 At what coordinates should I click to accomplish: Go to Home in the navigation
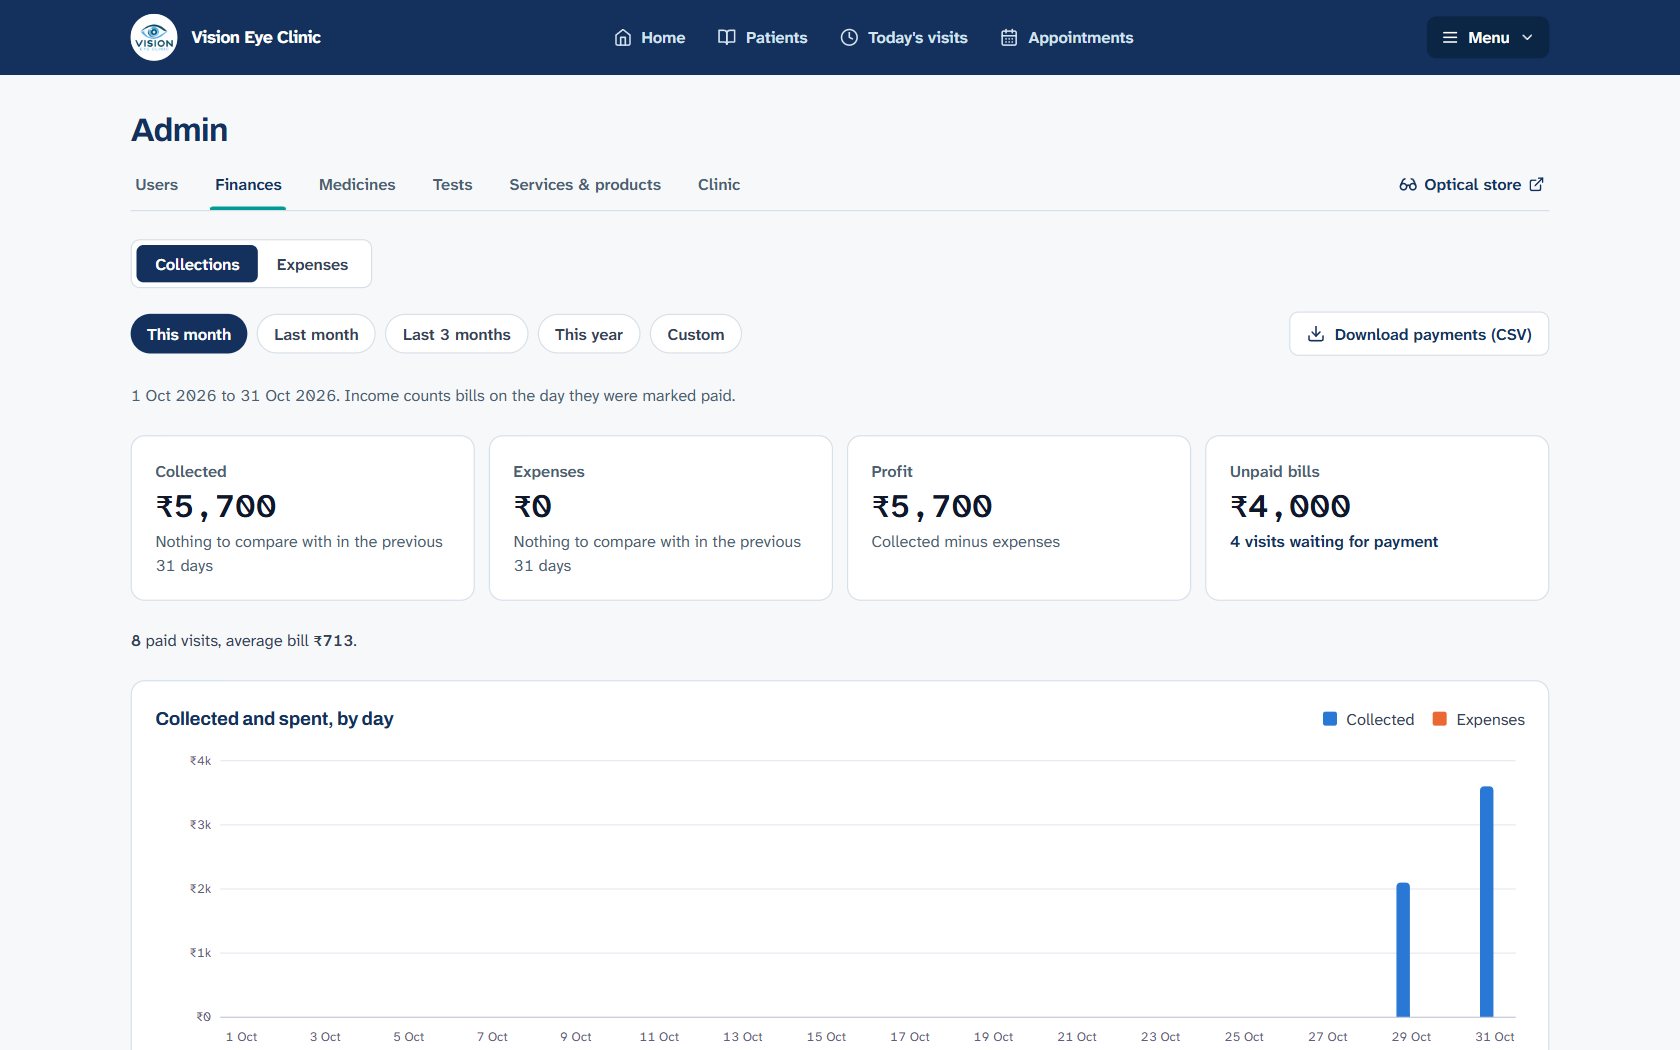click(650, 37)
